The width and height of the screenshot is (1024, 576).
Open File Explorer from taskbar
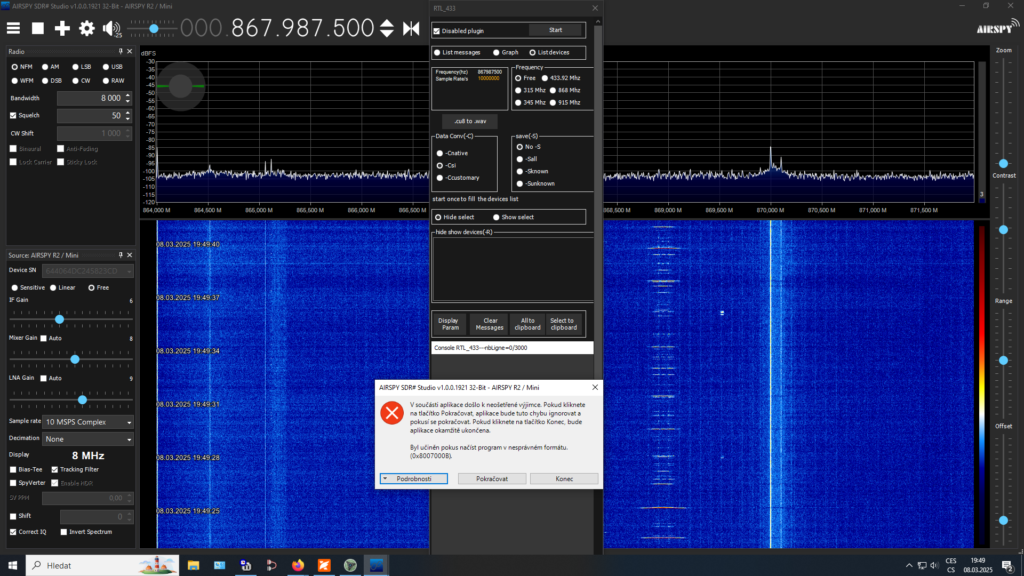(193, 566)
